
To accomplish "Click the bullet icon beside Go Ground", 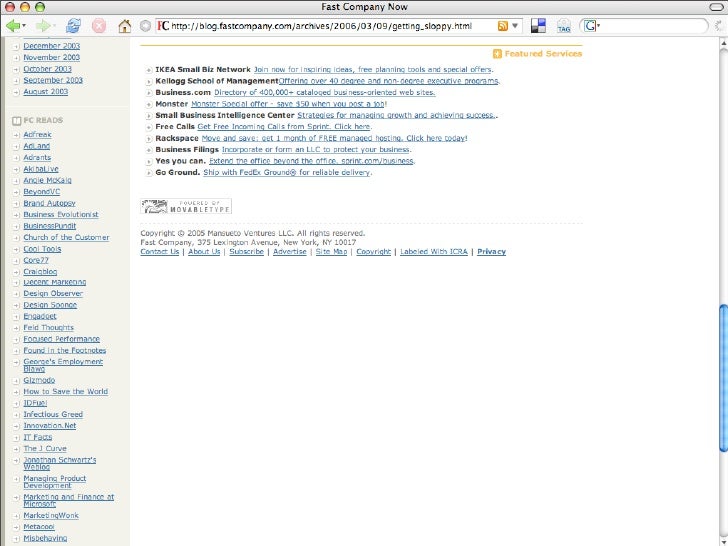I will (x=149, y=173).
